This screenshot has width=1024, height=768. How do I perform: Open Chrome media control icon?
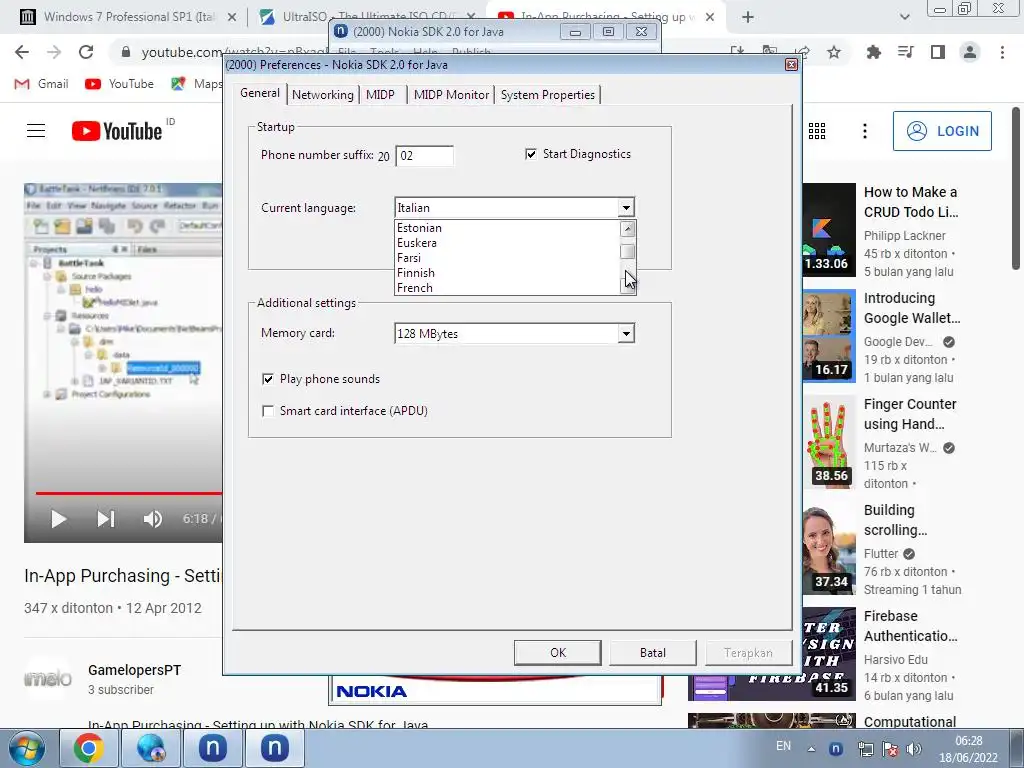(905, 52)
